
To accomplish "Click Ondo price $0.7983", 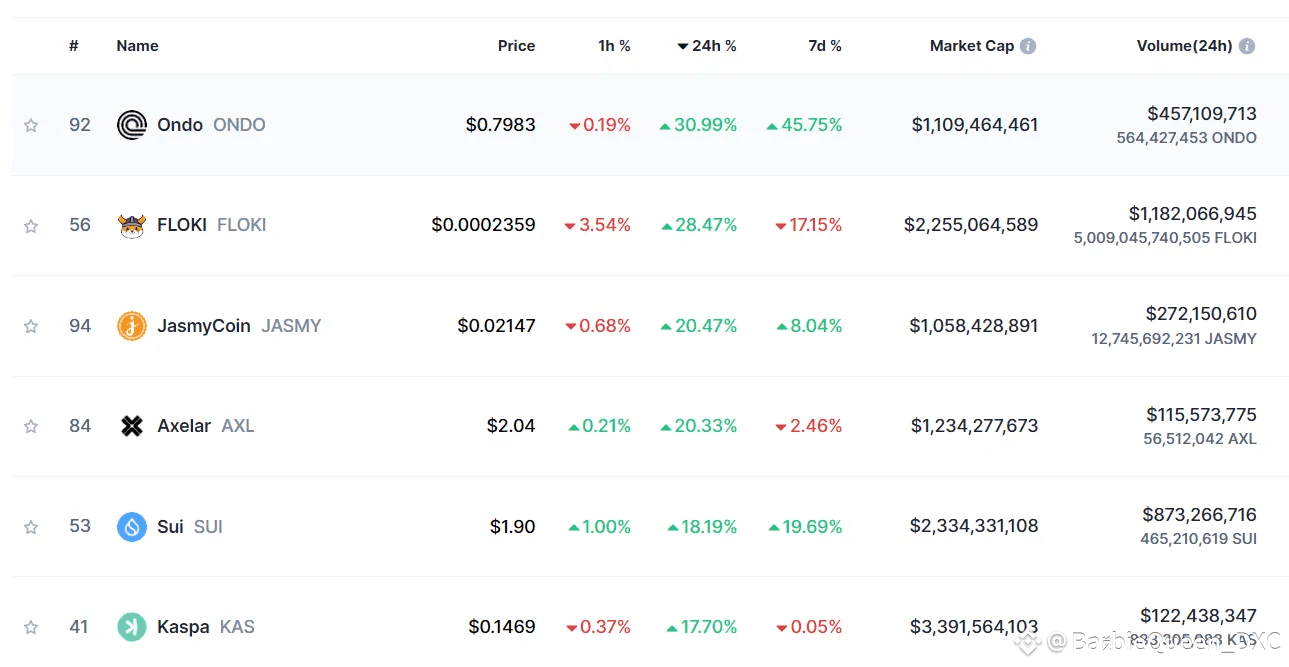I will 500,125.
